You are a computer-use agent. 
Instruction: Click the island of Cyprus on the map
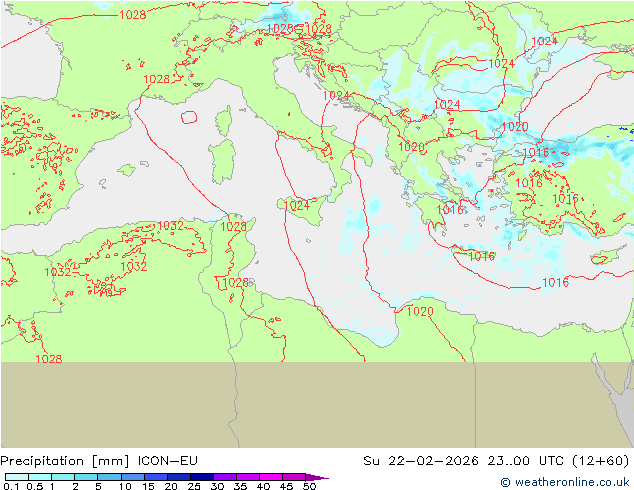click(x=609, y=255)
